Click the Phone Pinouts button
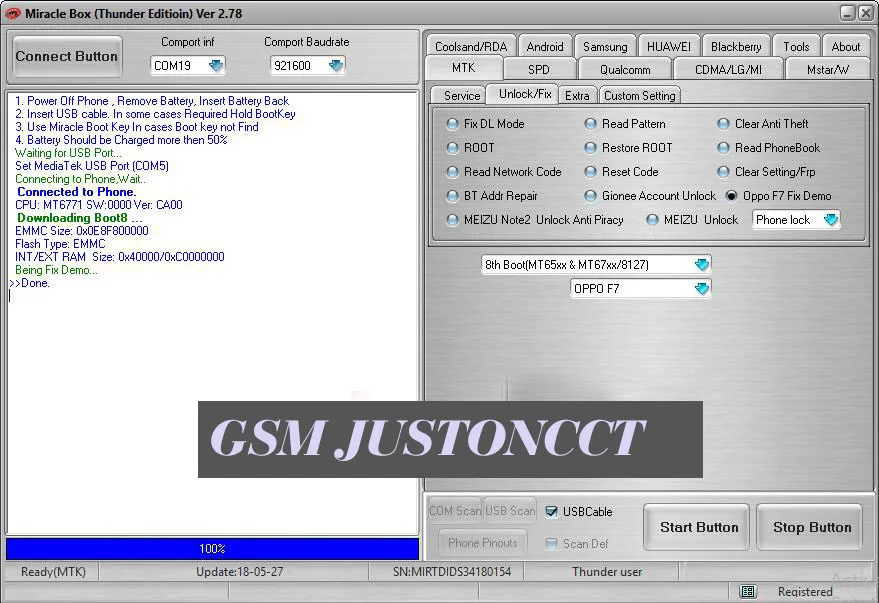The width and height of the screenshot is (879, 603). click(483, 542)
